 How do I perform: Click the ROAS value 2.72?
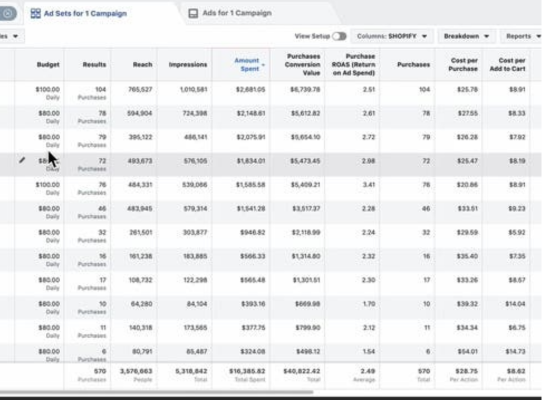[x=369, y=137]
